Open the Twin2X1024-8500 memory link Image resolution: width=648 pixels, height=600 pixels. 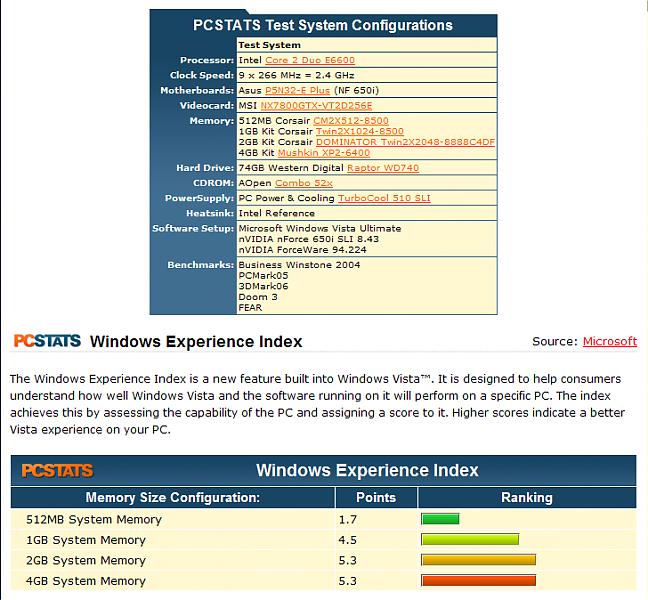click(x=360, y=131)
